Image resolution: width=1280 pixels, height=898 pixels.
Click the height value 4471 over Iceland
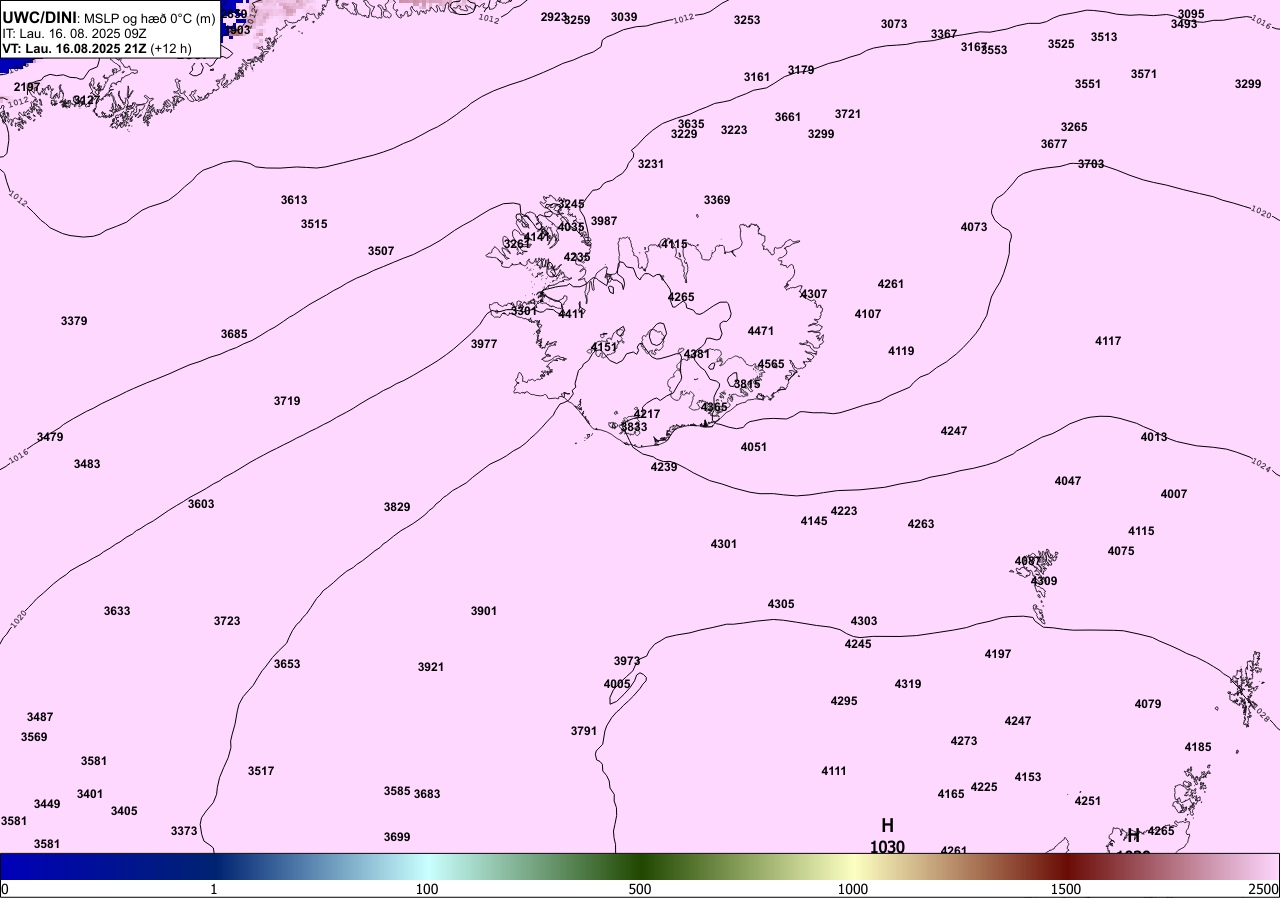point(761,331)
